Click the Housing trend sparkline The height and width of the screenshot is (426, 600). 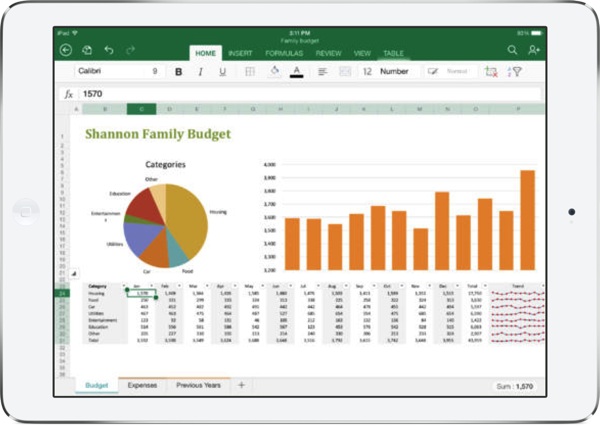[x=518, y=294]
